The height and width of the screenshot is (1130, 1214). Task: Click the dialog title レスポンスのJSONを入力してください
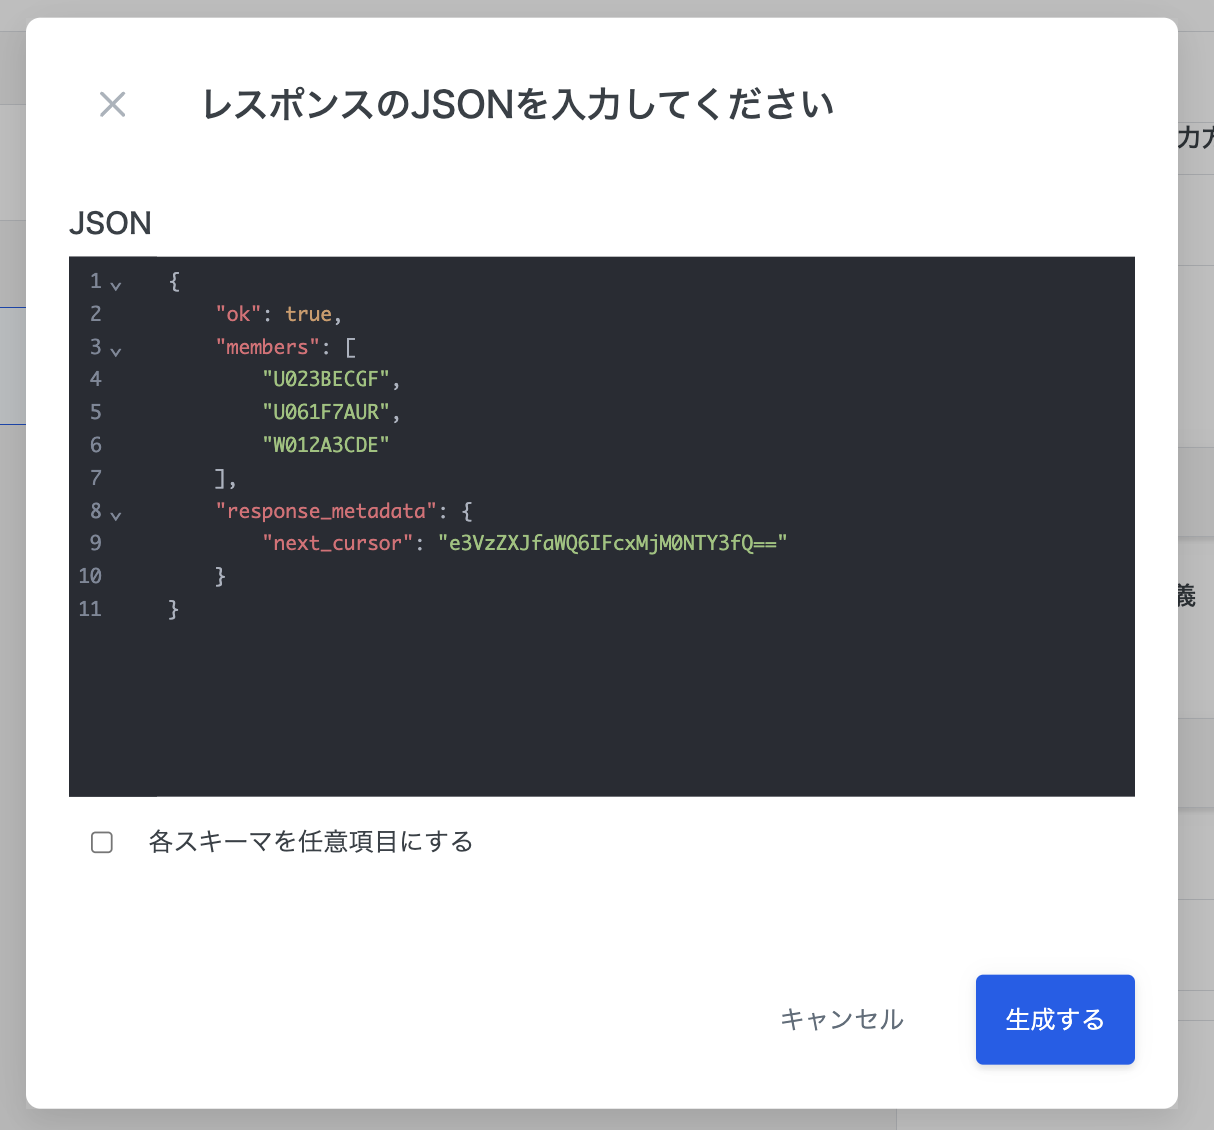tap(517, 104)
